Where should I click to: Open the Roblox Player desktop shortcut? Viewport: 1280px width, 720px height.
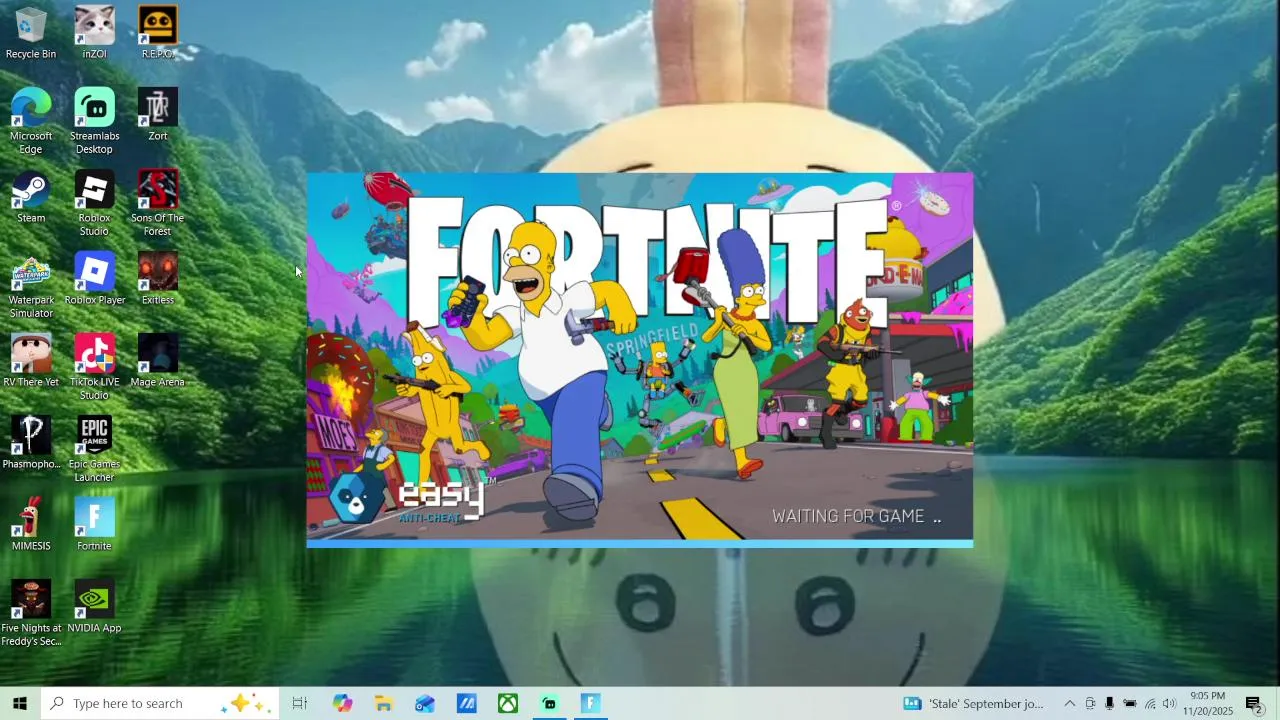tap(94, 279)
